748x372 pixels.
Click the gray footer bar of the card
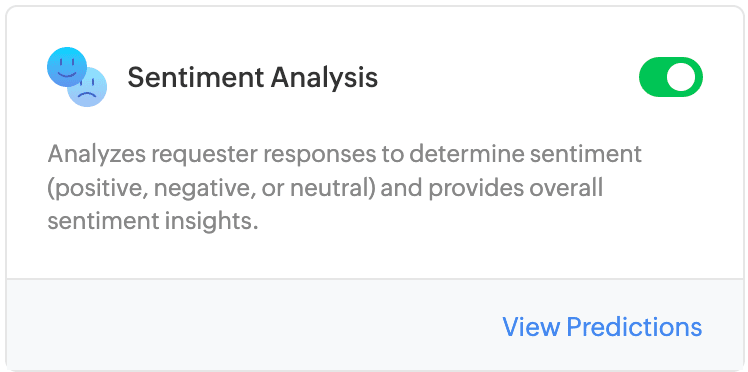pos(374,324)
